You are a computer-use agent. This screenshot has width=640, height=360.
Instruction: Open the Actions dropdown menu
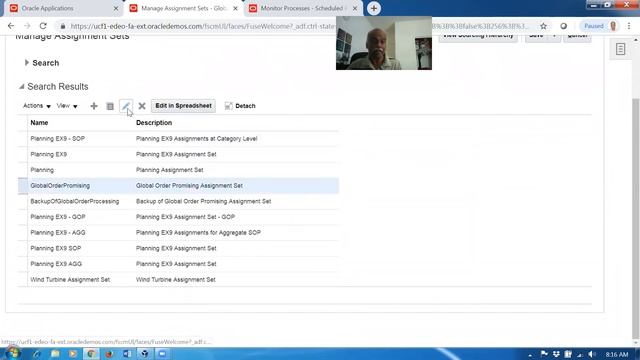click(x=37, y=106)
